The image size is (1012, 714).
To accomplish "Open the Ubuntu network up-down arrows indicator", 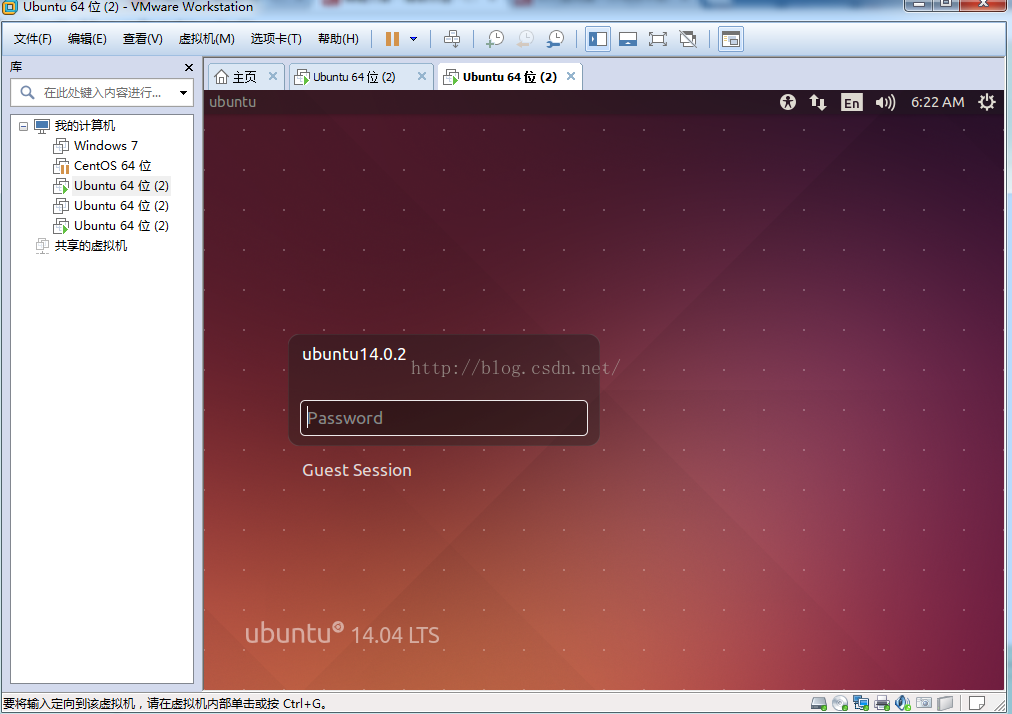I will click(818, 102).
